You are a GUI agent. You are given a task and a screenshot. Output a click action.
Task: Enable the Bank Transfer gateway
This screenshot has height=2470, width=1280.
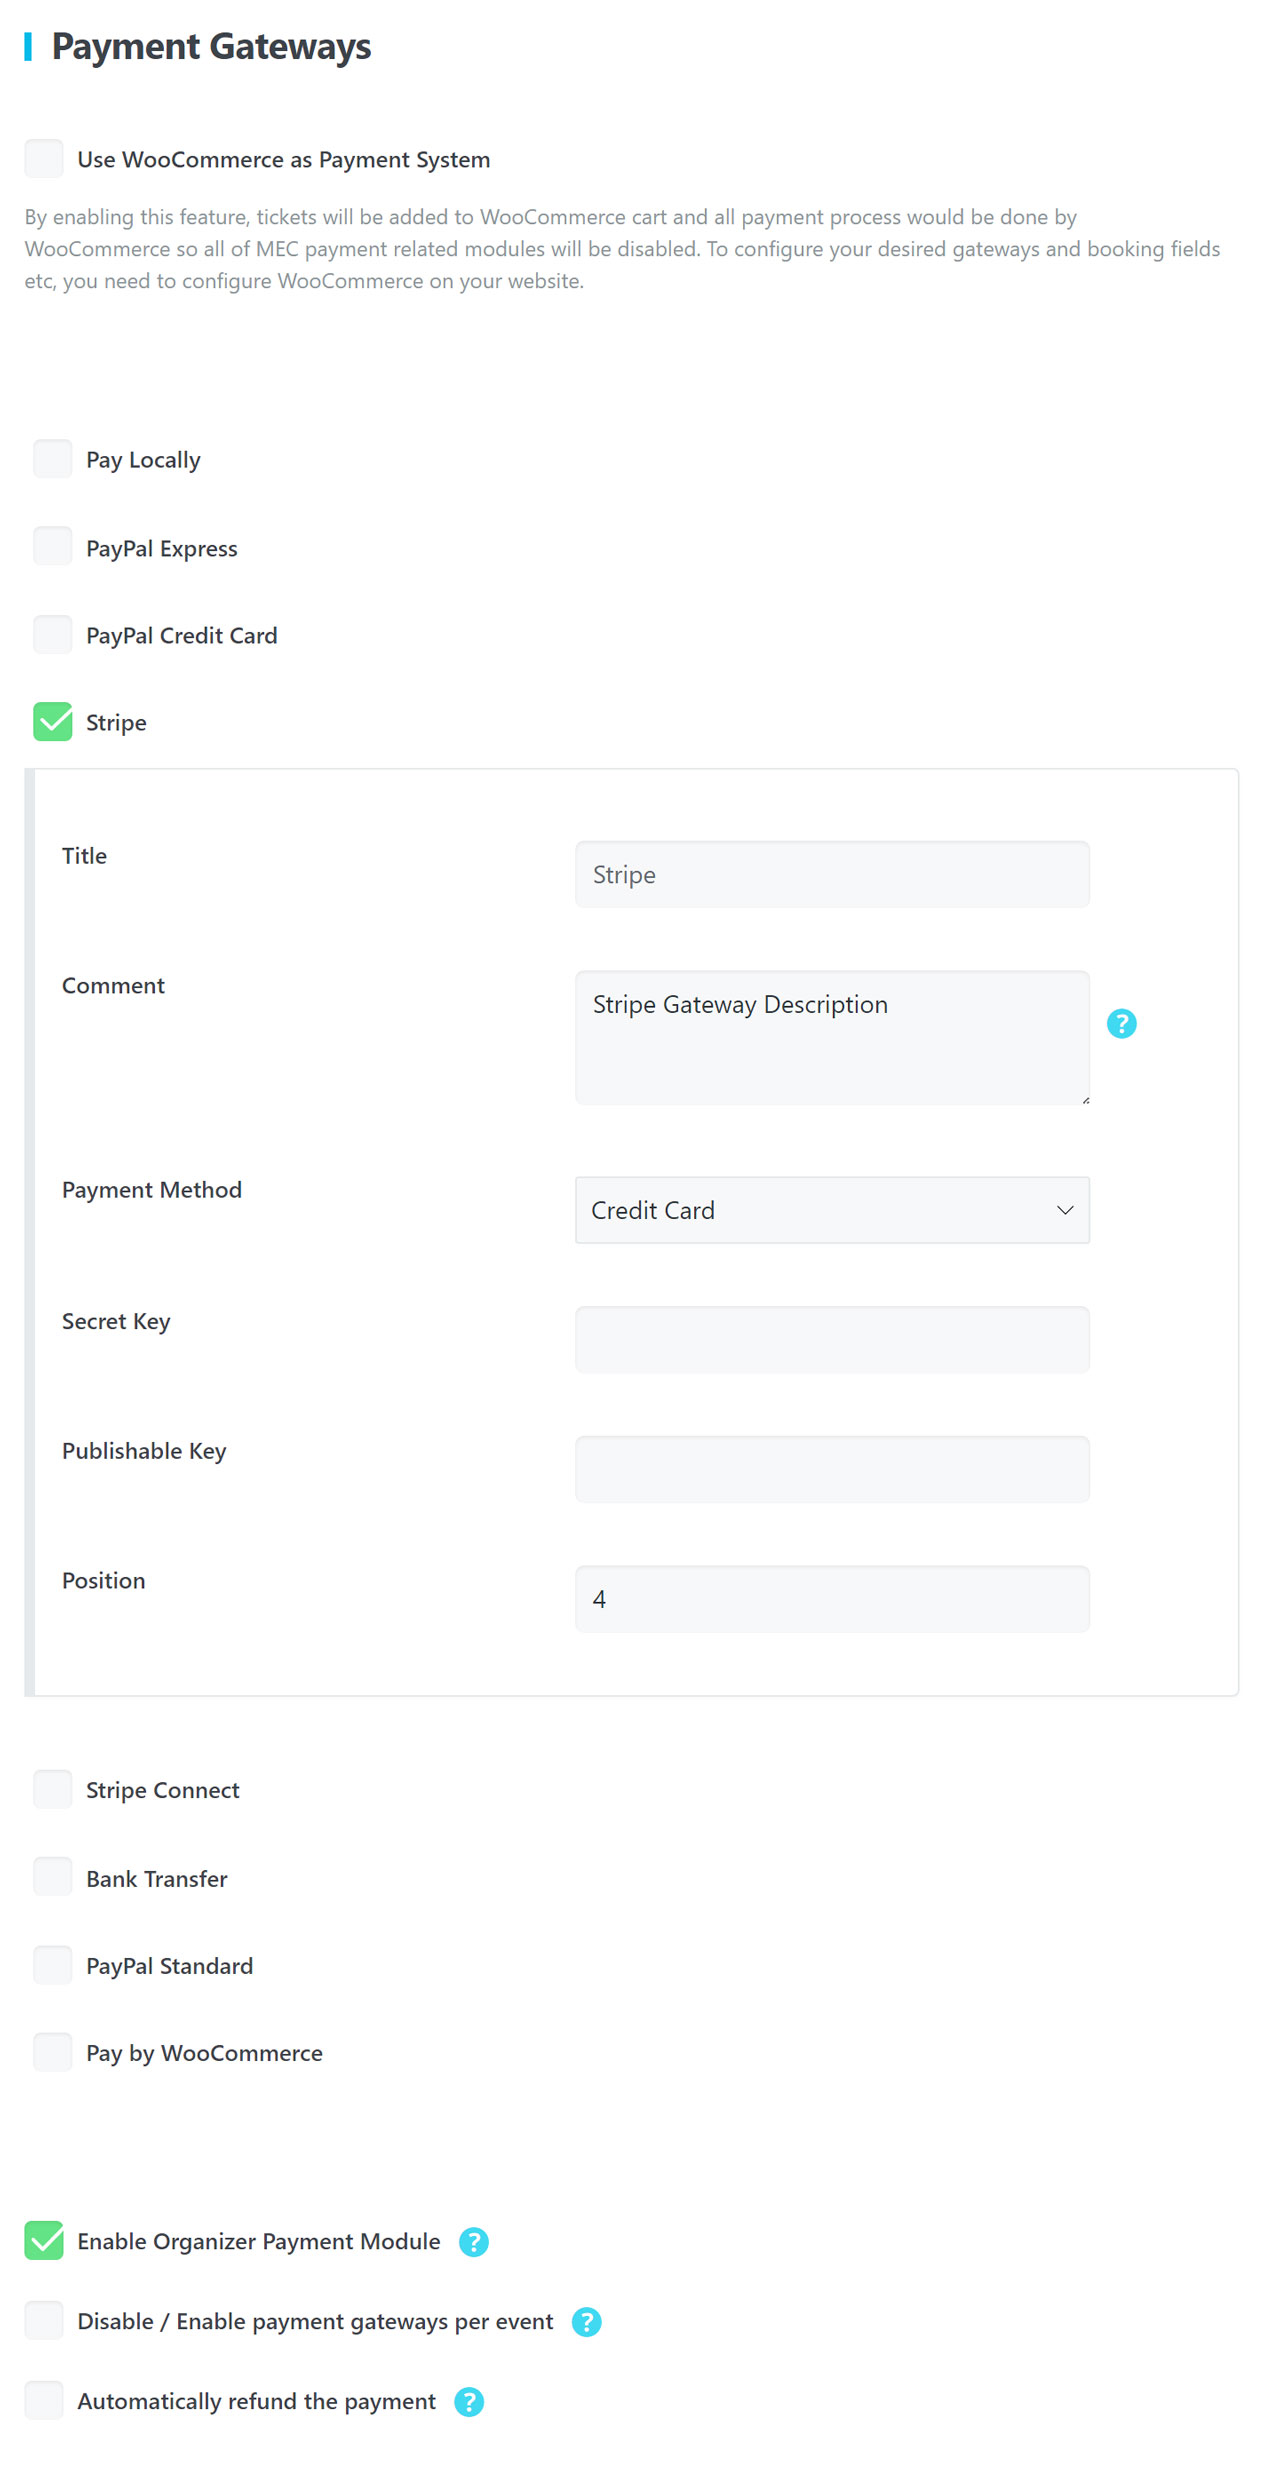click(52, 1877)
